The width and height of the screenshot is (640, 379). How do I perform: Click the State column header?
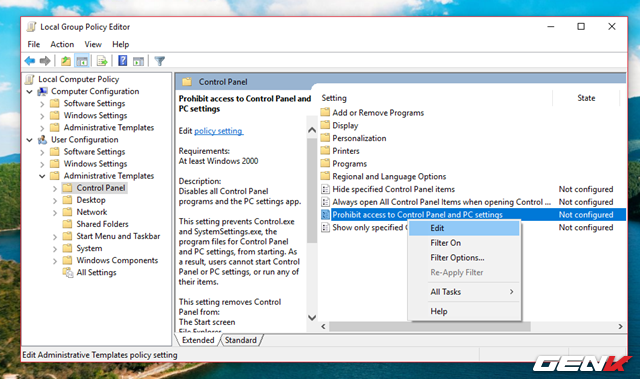[x=586, y=98]
